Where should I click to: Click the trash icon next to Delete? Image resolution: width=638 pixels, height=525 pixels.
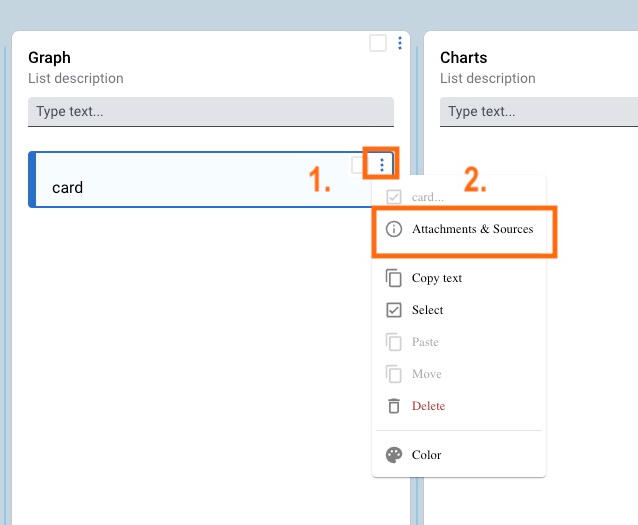pos(393,406)
